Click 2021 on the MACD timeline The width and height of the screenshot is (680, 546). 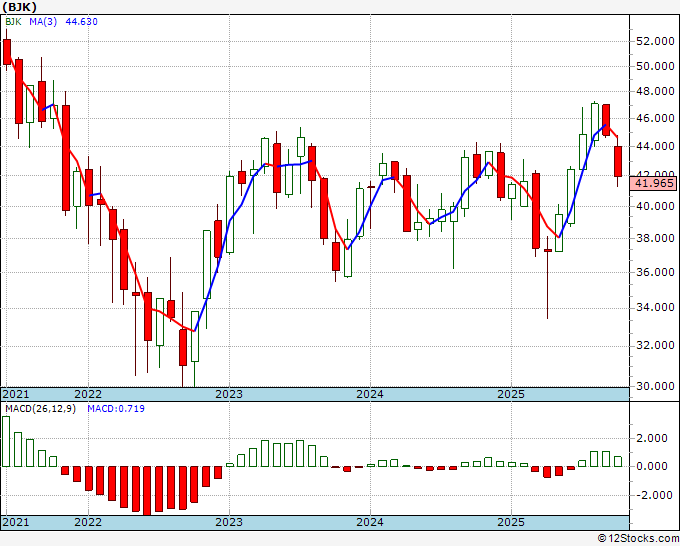click(16, 522)
